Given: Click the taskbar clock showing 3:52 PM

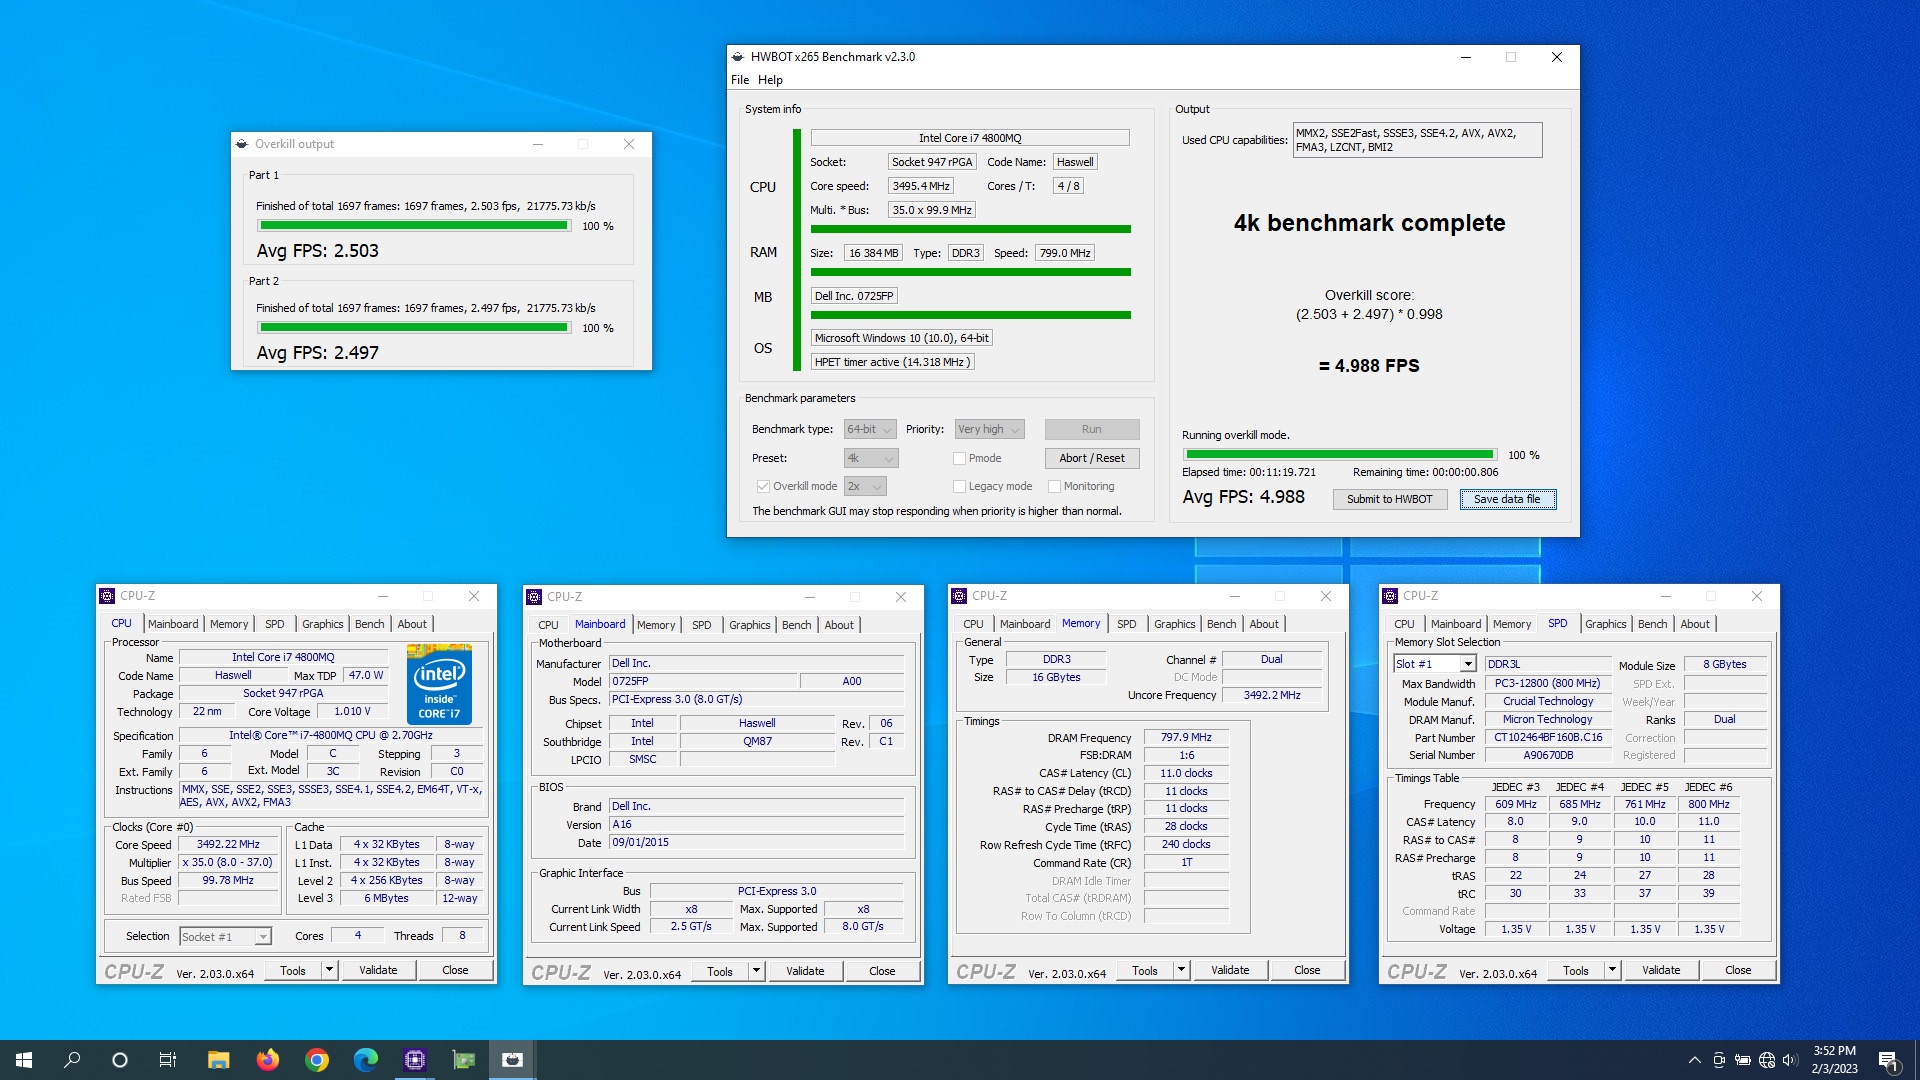Looking at the screenshot, I should click(1834, 1060).
